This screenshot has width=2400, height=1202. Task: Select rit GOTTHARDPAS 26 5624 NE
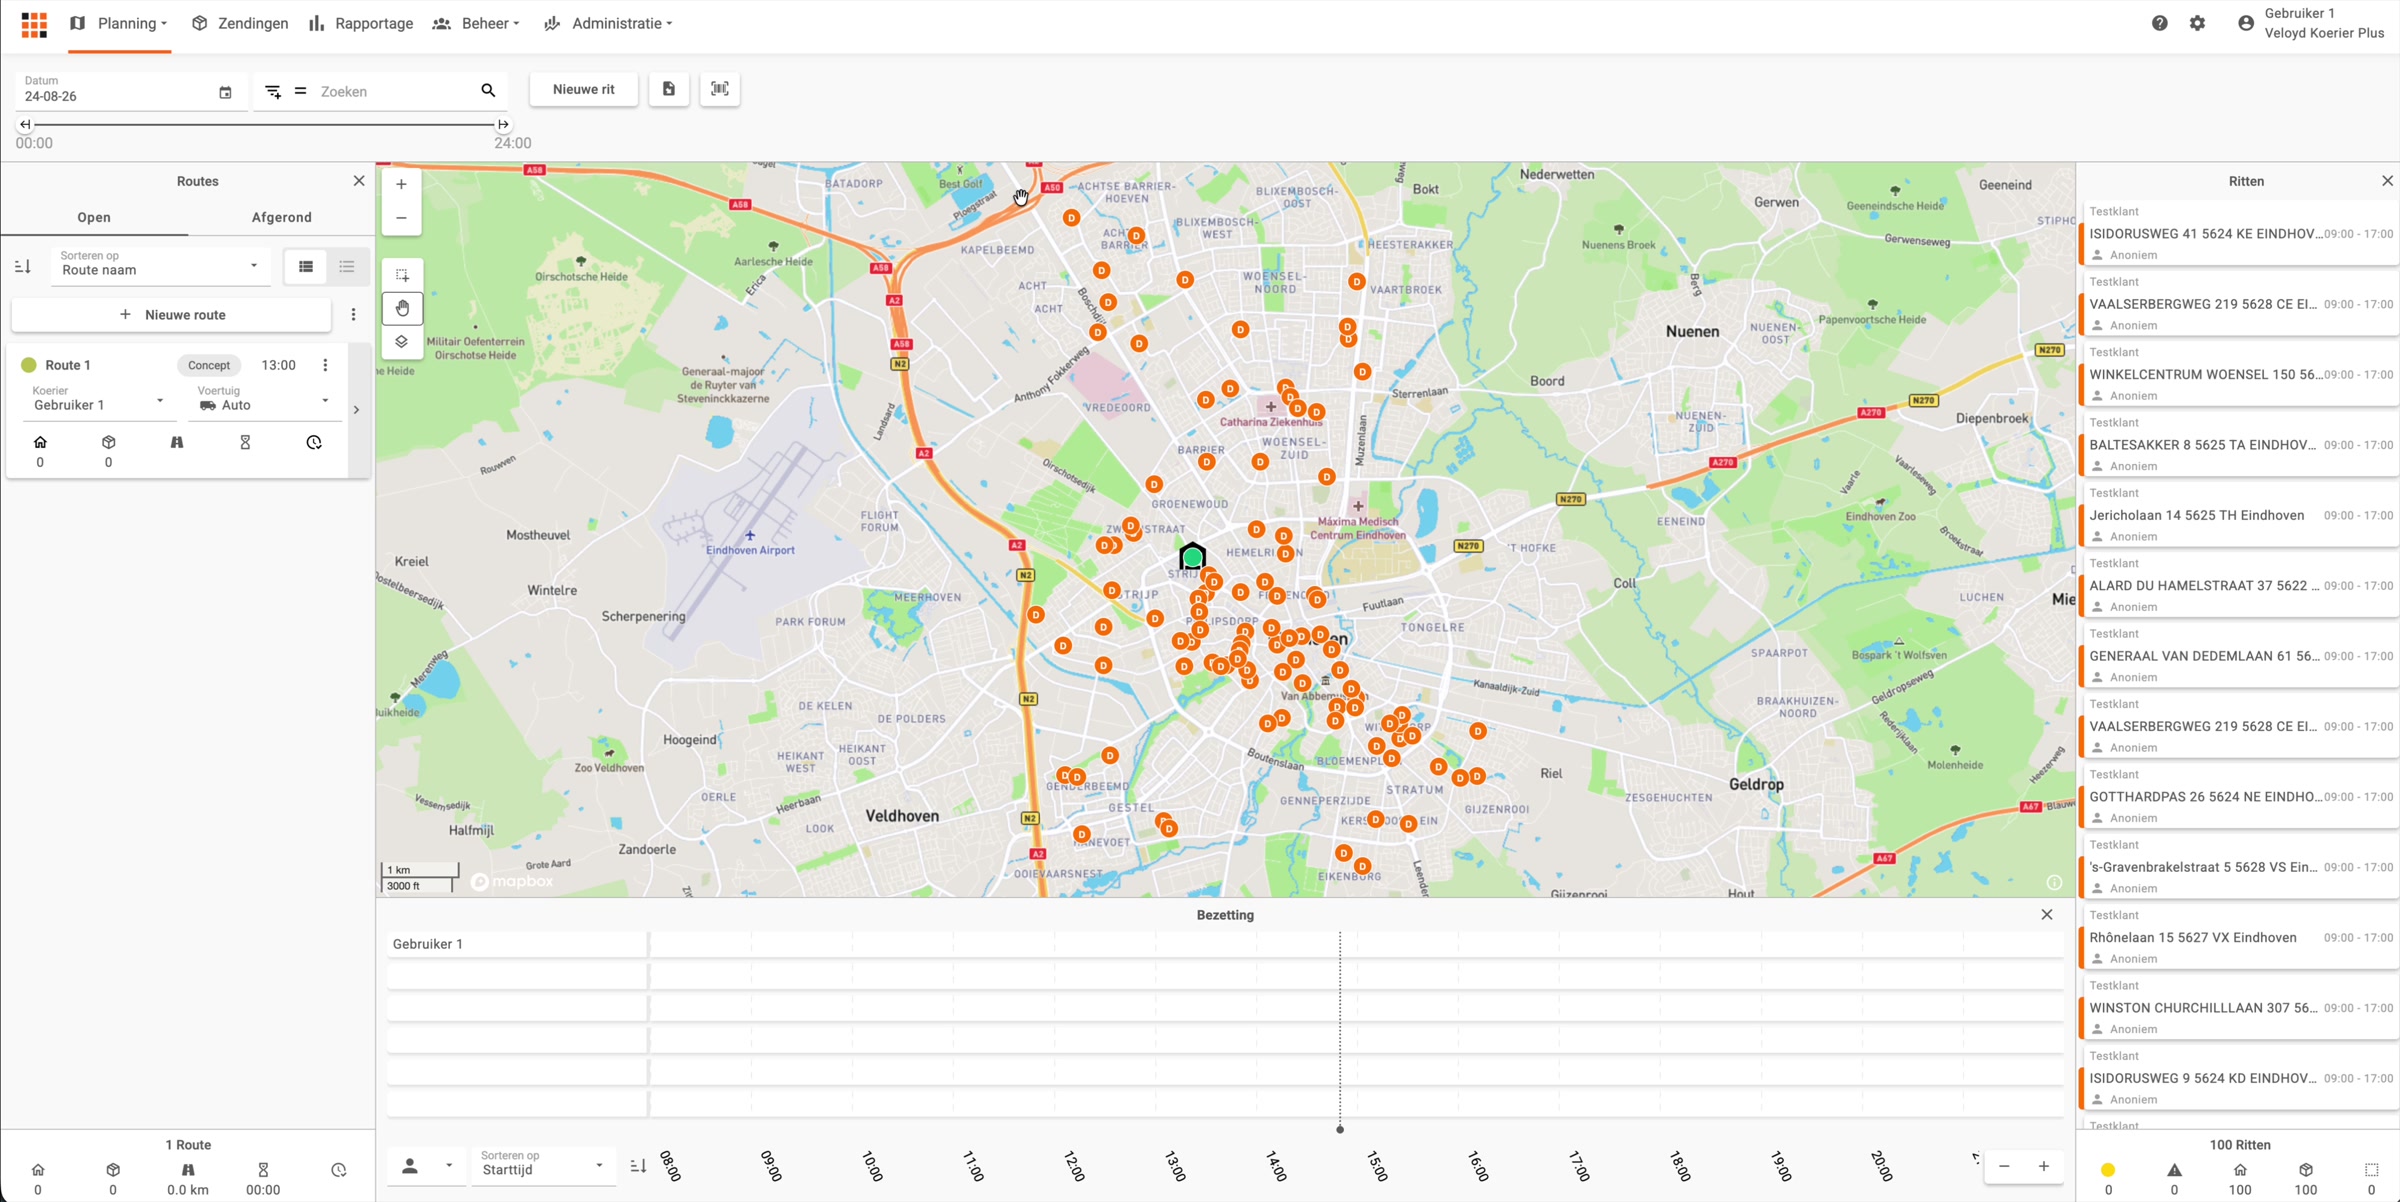tap(2240, 797)
